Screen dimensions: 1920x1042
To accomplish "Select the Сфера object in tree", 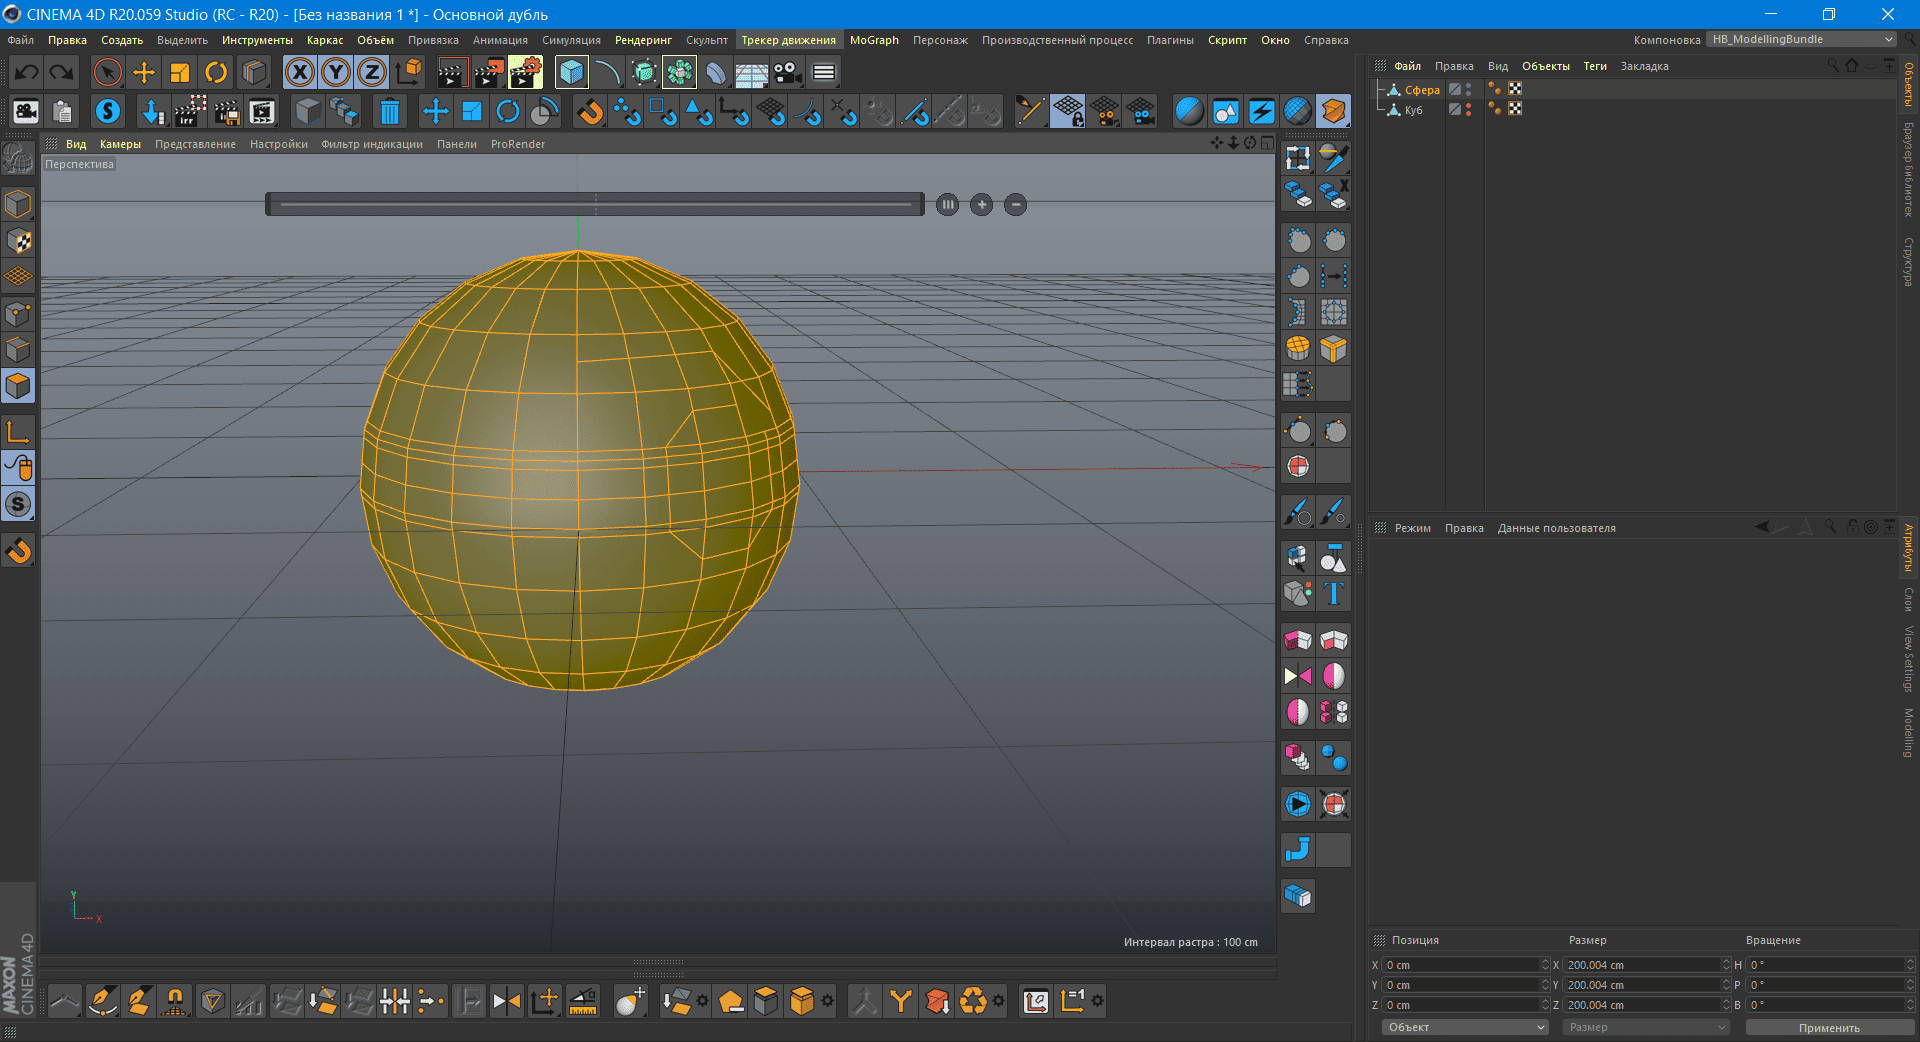I will (x=1422, y=90).
